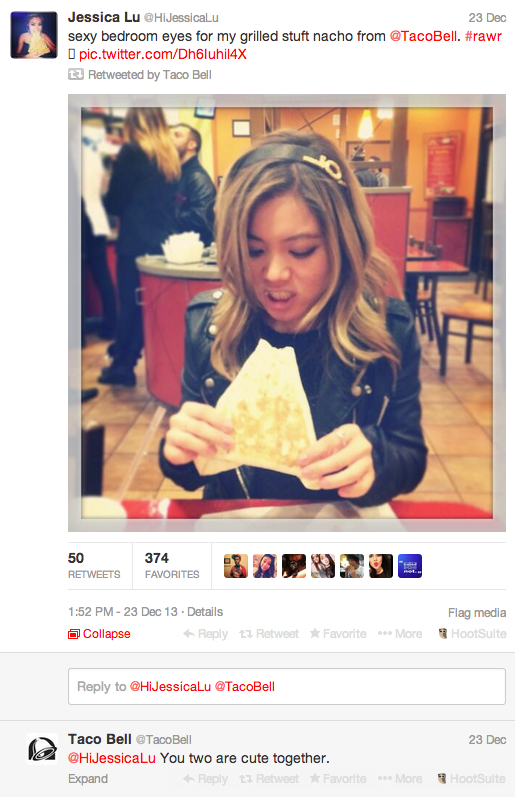This screenshot has height=798, width=532.
Task: Open HootSuite on the Taco Bell reply
Action: click(x=472, y=779)
